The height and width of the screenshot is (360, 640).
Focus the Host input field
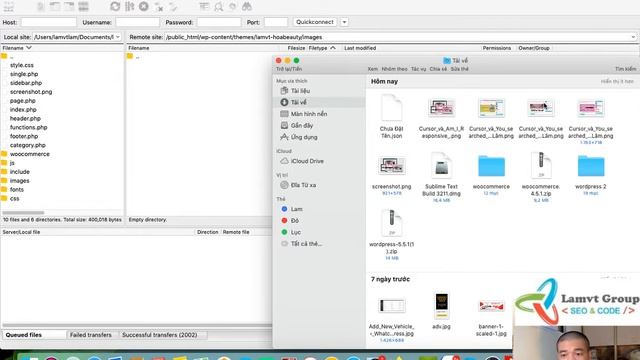[49, 22]
